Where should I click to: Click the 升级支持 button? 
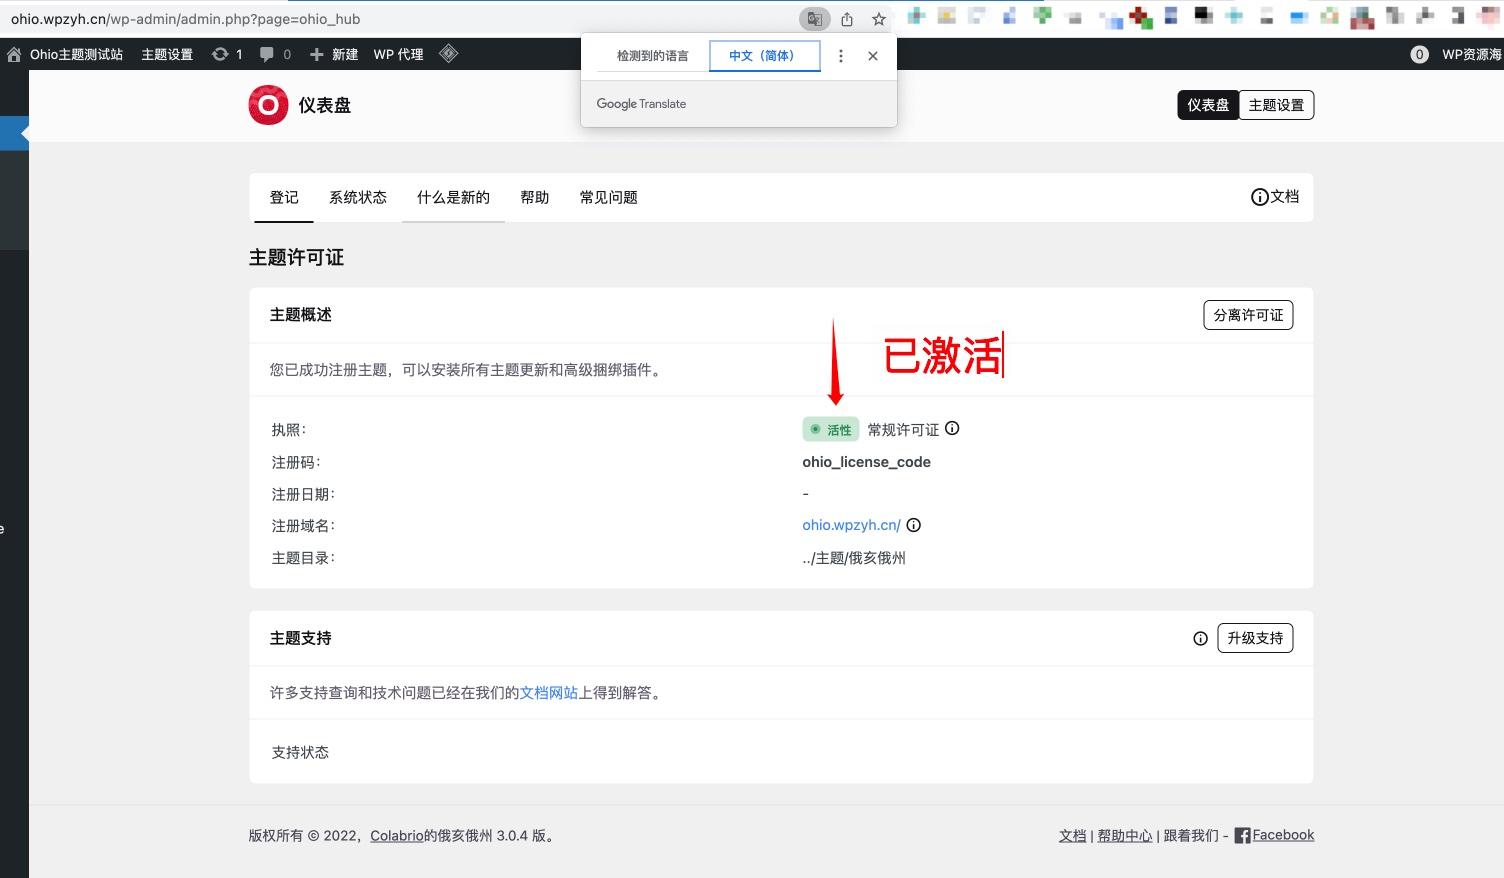[1255, 638]
